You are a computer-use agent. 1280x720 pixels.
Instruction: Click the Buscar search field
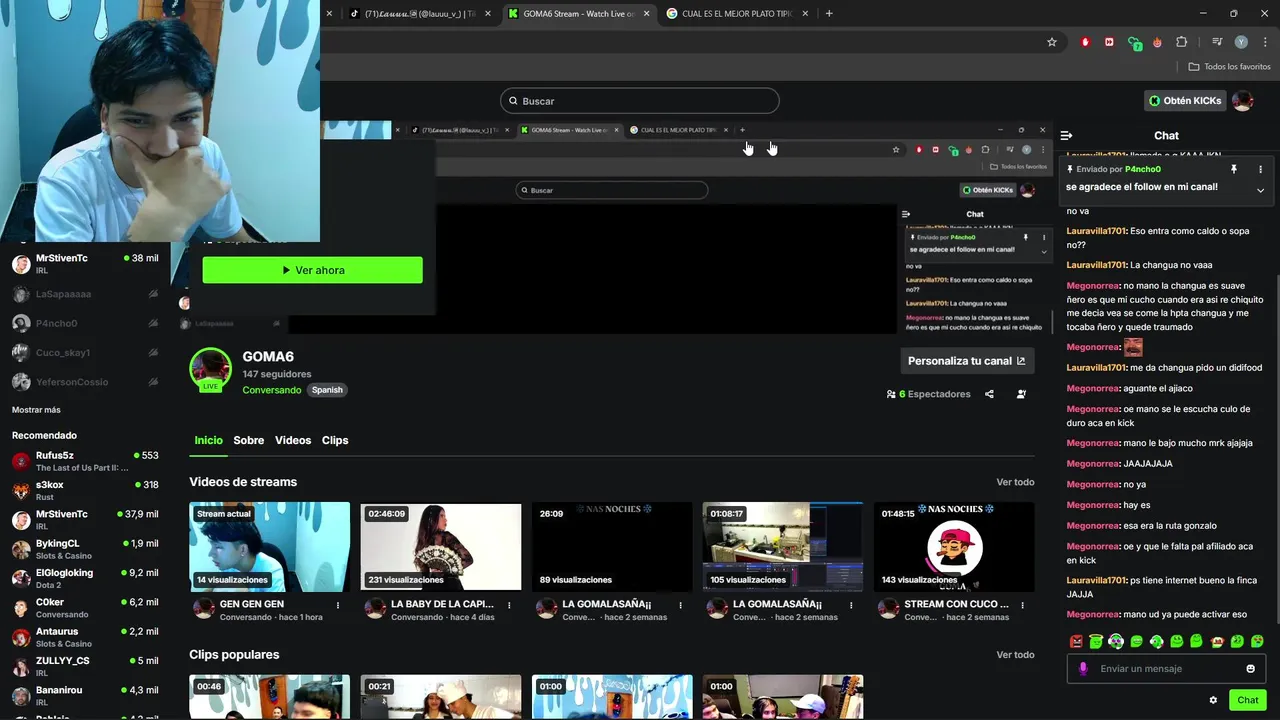coord(639,101)
